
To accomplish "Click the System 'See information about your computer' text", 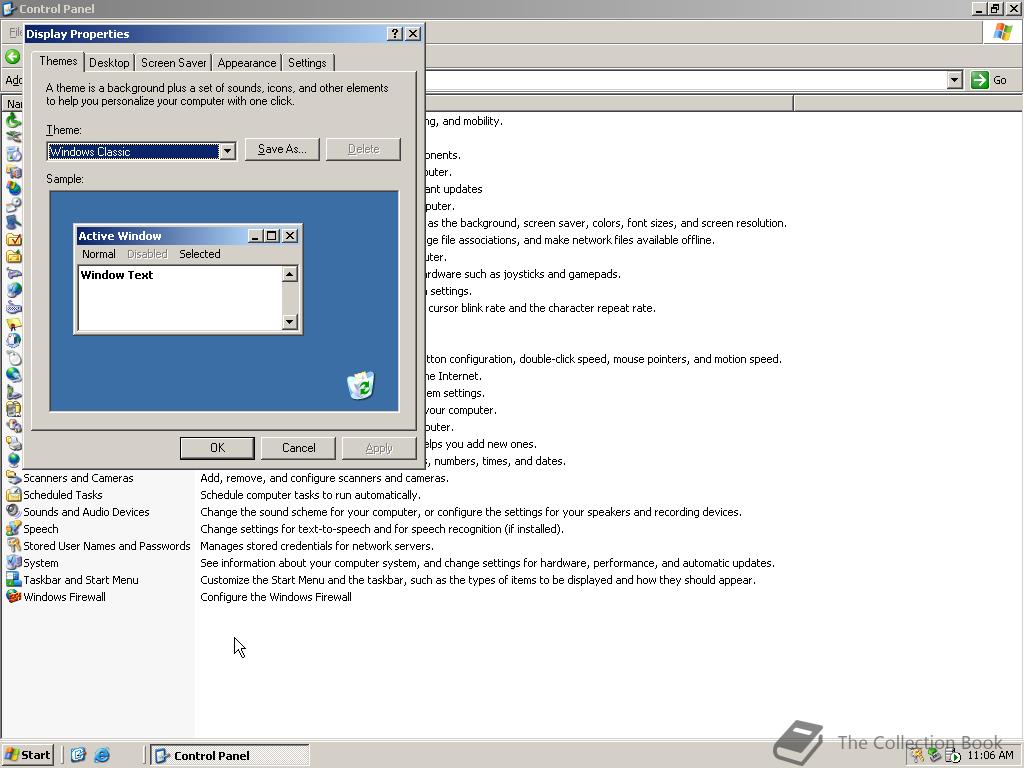I will click(487, 563).
